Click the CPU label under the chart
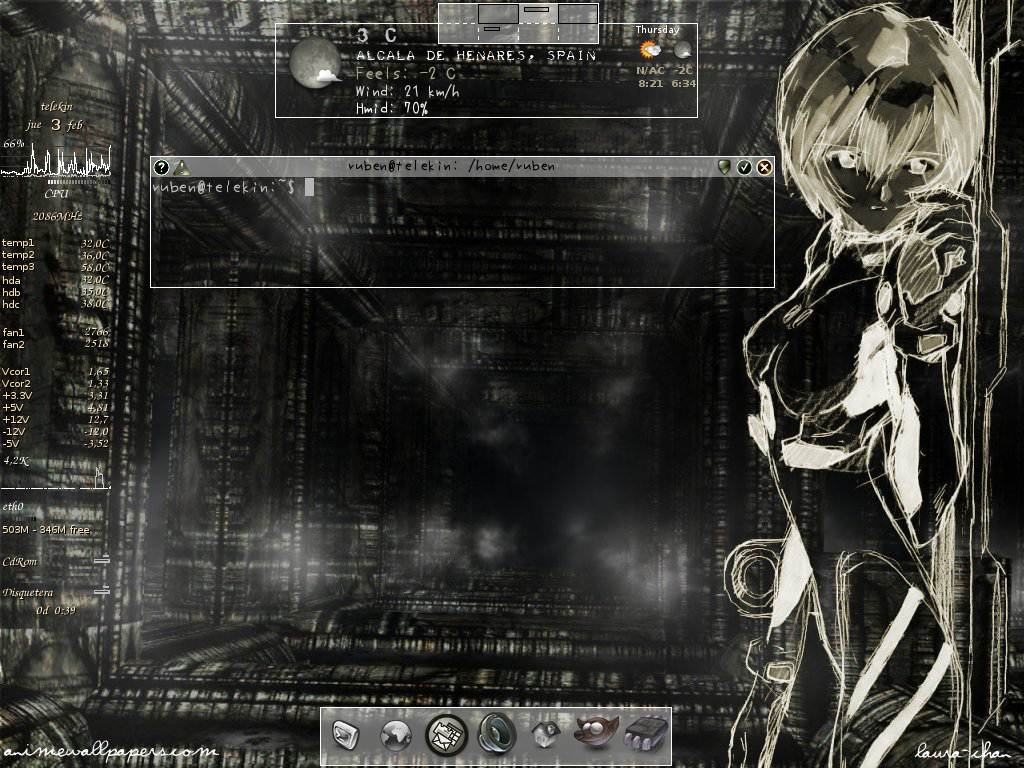 pyautogui.click(x=56, y=194)
